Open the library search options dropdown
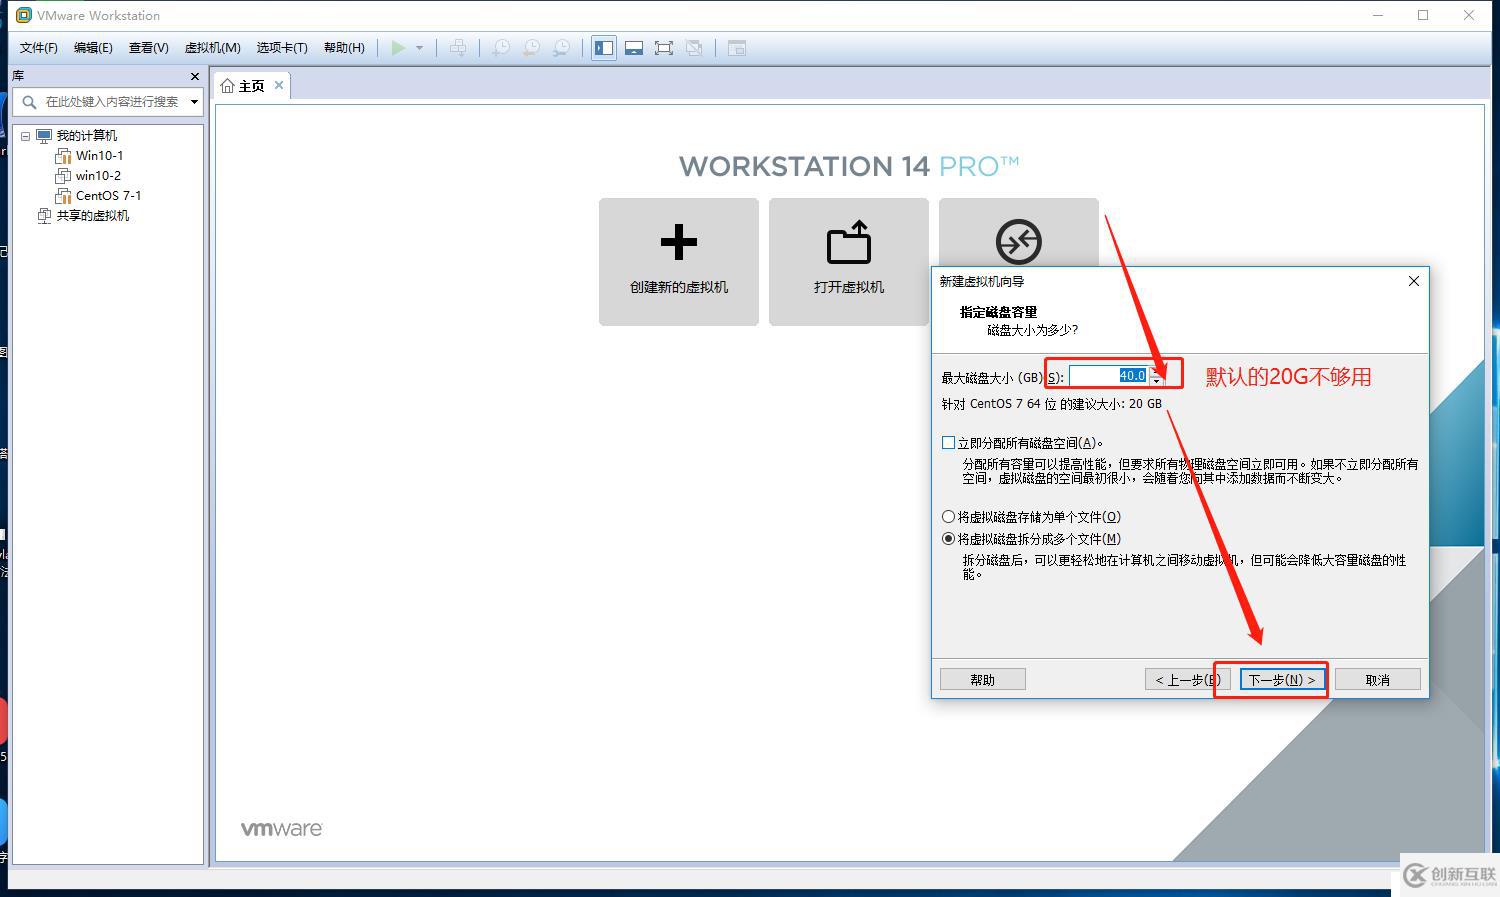 194,102
